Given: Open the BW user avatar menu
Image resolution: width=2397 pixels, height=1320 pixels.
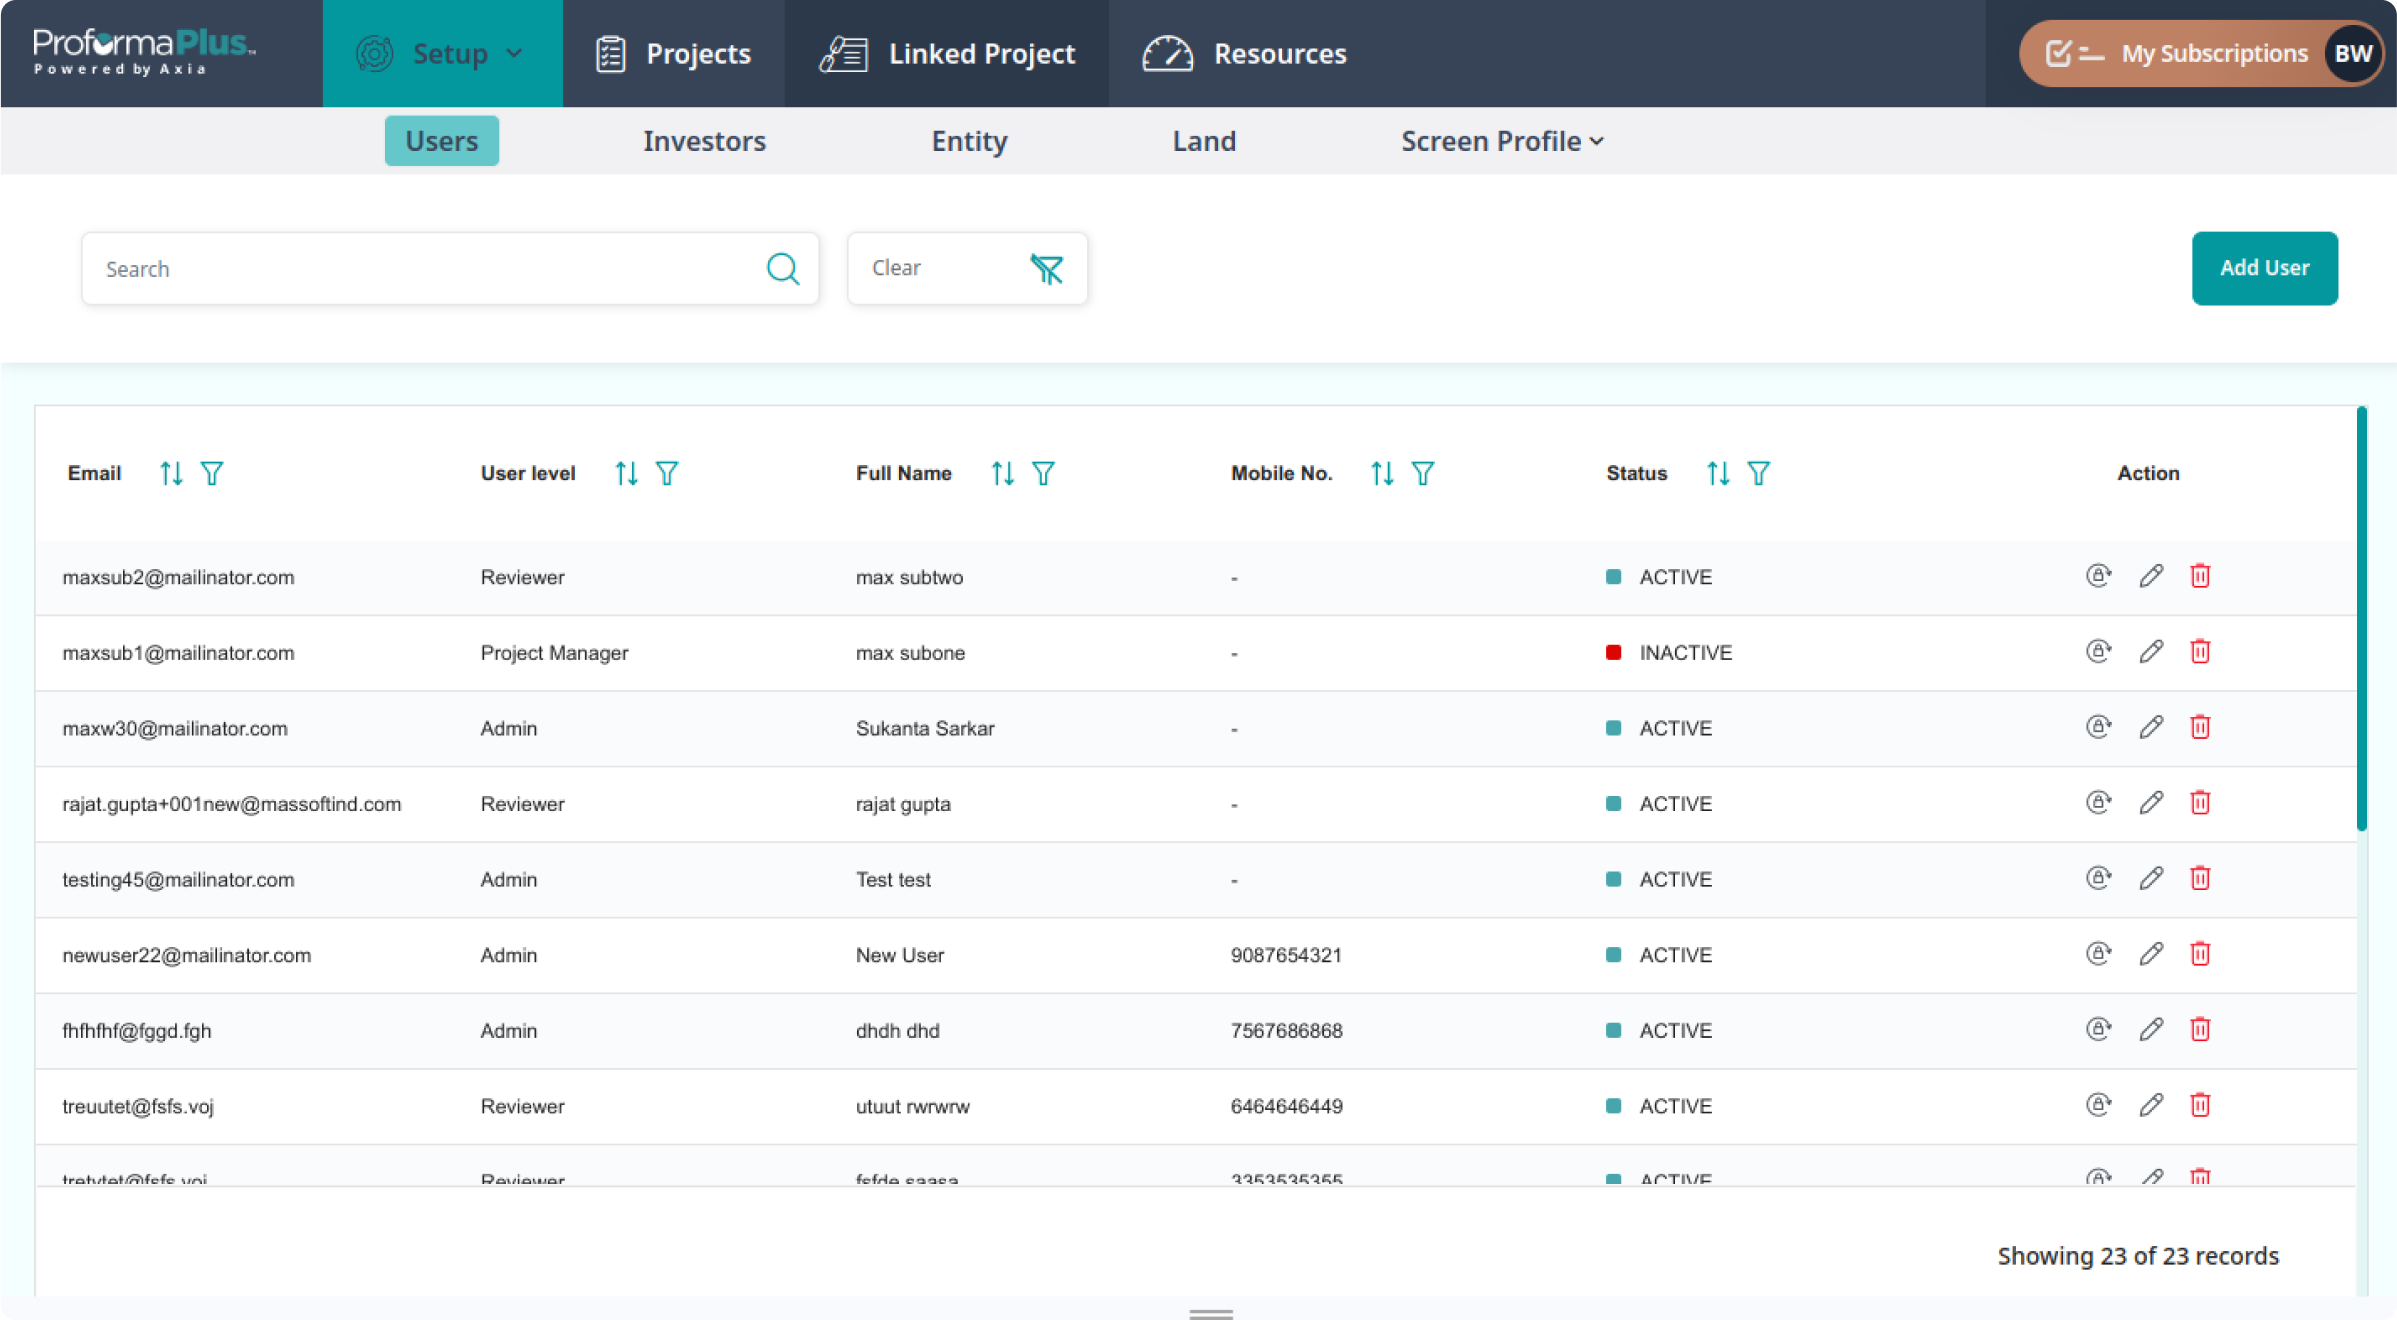Looking at the screenshot, I should [x=2352, y=54].
